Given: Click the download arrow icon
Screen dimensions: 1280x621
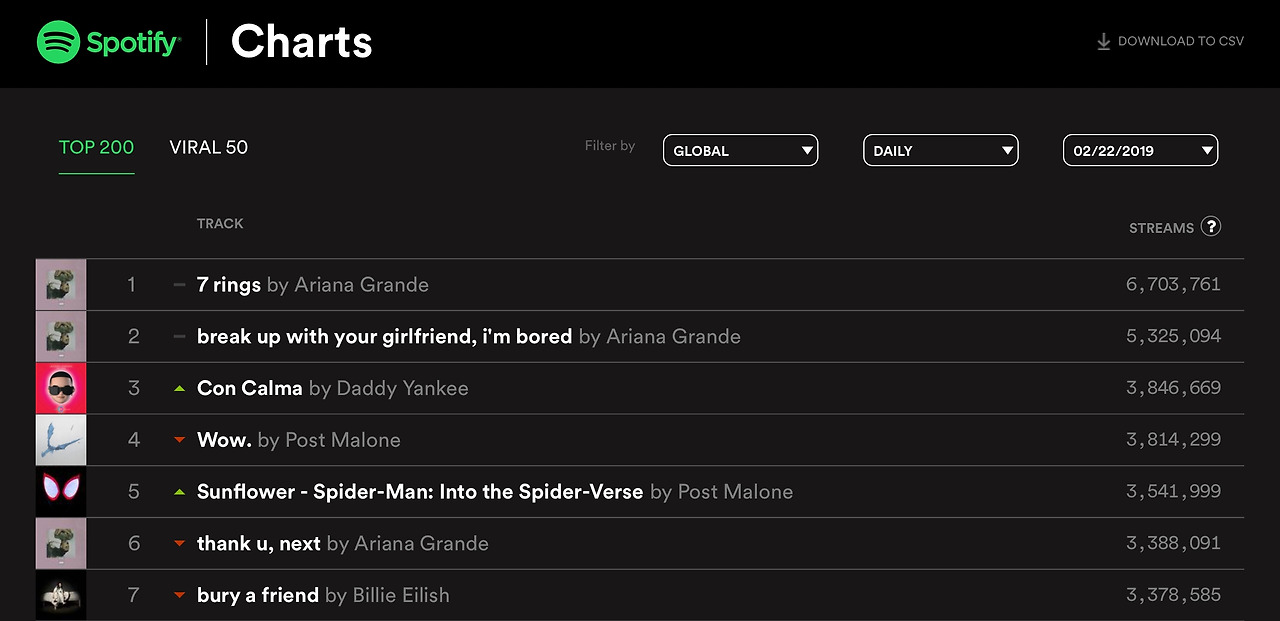Looking at the screenshot, I should click(1104, 41).
